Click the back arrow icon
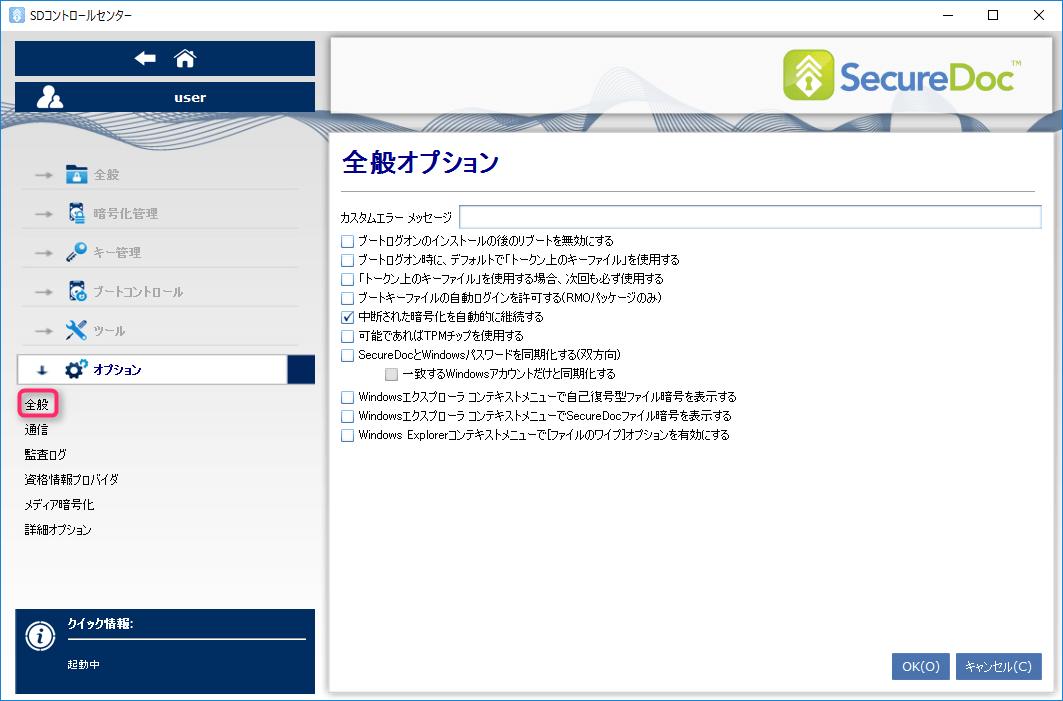 (x=145, y=59)
